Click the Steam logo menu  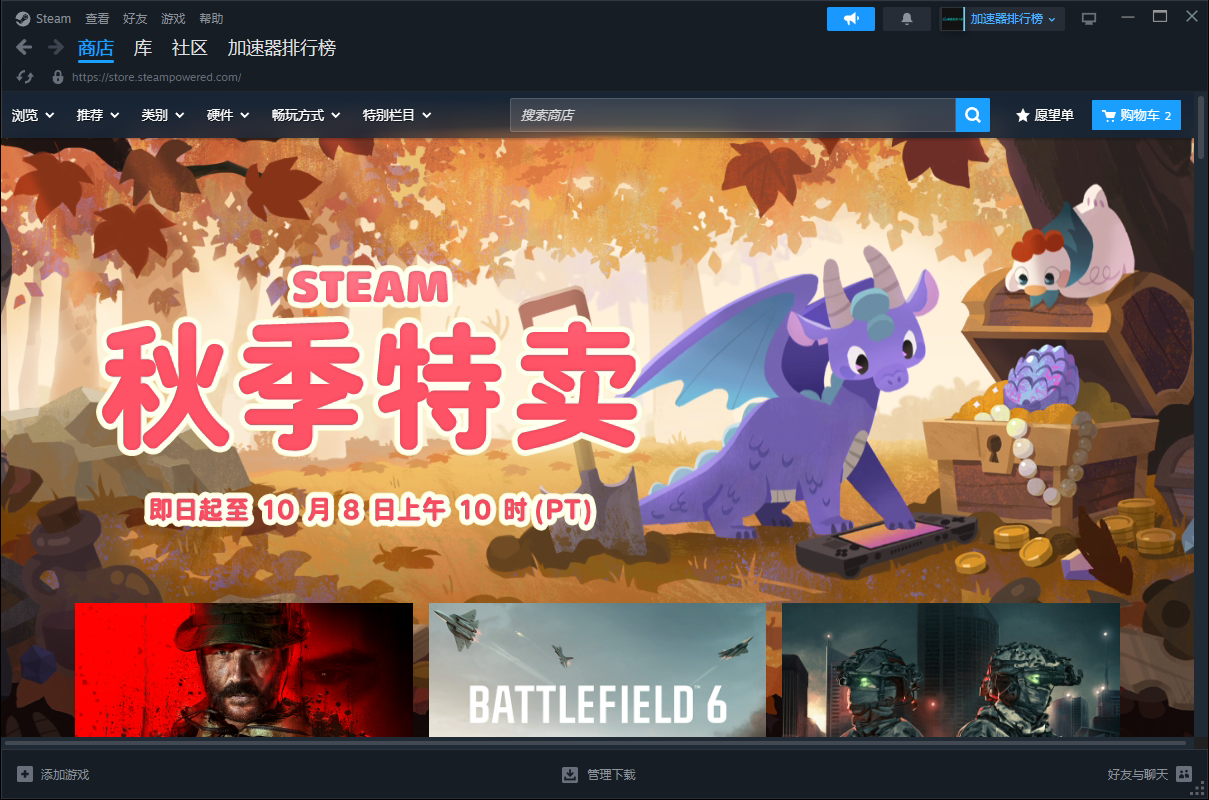(43, 18)
